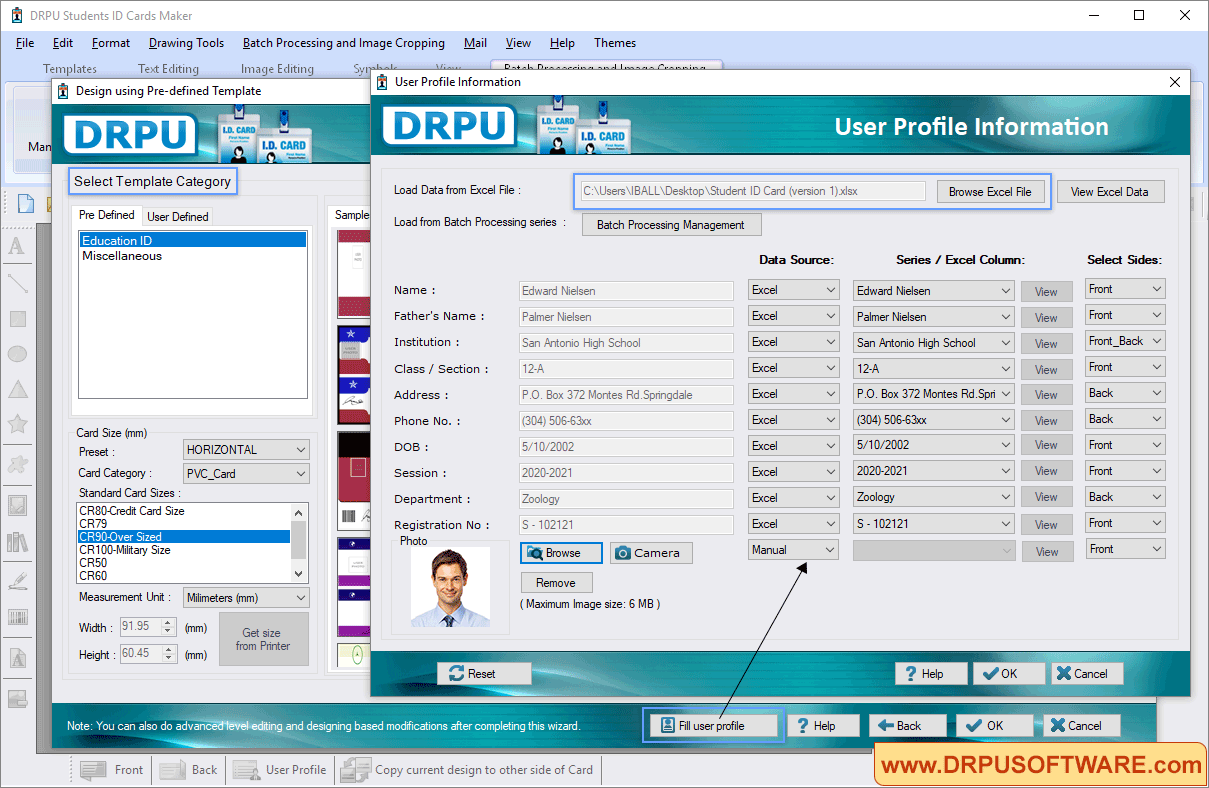
Task: Open Card Category dropdown PVC_Card
Action: 246,474
